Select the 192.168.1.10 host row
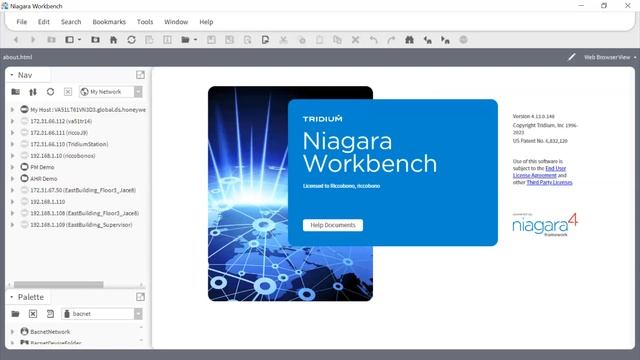The height and width of the screenshot is (360, 640). pyautogui.click(x=62, y=156)
